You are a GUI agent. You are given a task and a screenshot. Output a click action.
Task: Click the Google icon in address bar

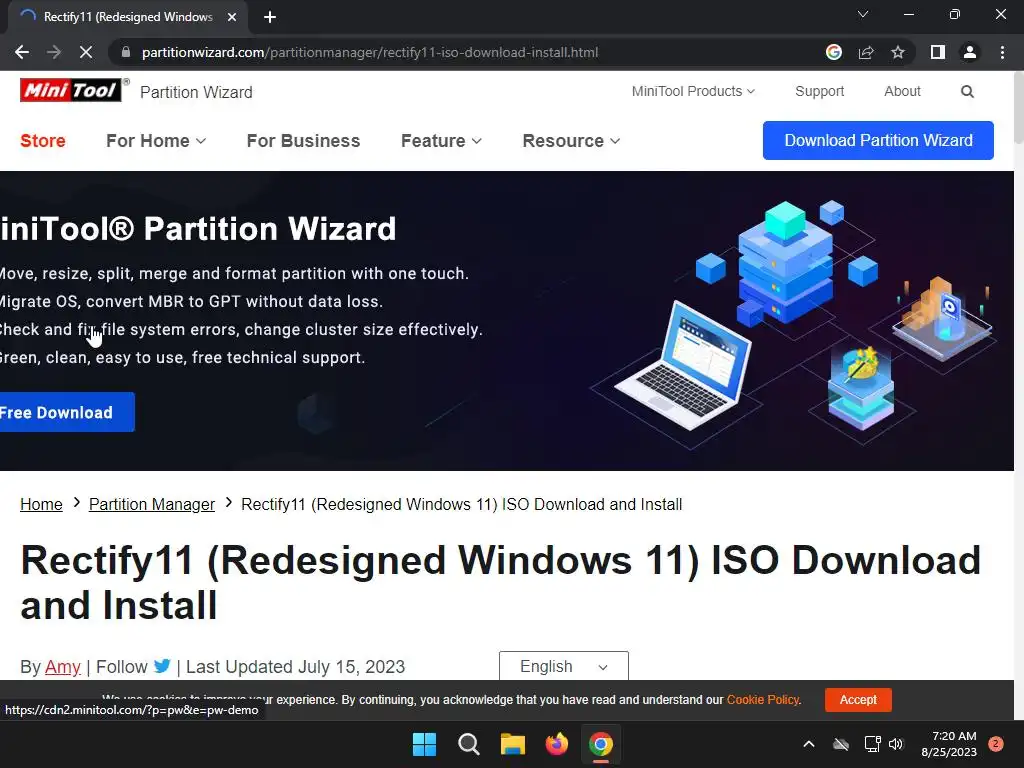point(833,52)
